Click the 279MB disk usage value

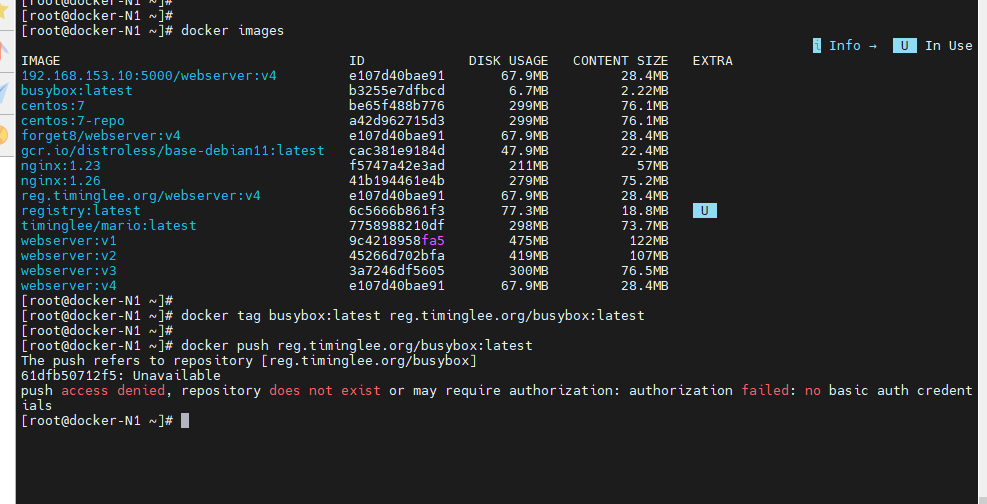coord(529,181)
